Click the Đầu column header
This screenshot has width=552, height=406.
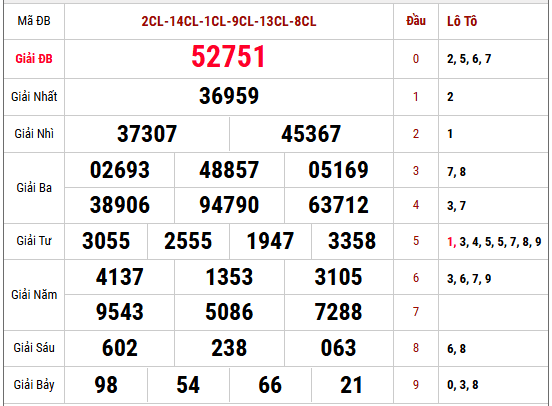click(x=416, y=21)
